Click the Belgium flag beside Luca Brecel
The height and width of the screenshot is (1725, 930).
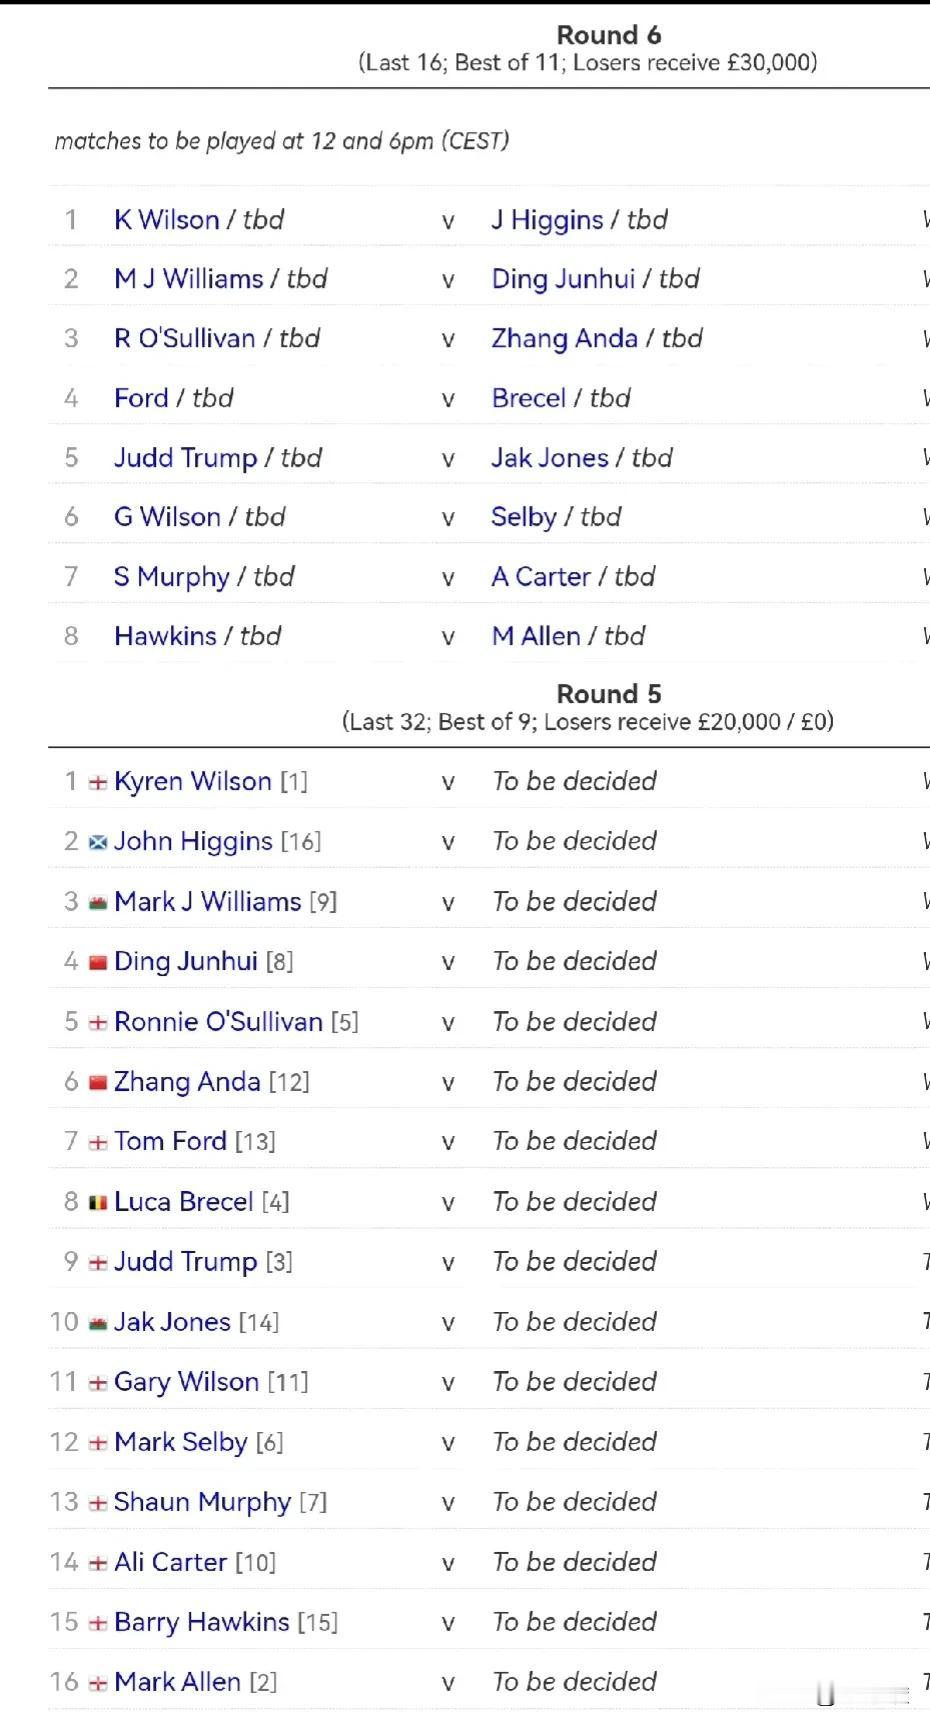(x=98, y=1203)
